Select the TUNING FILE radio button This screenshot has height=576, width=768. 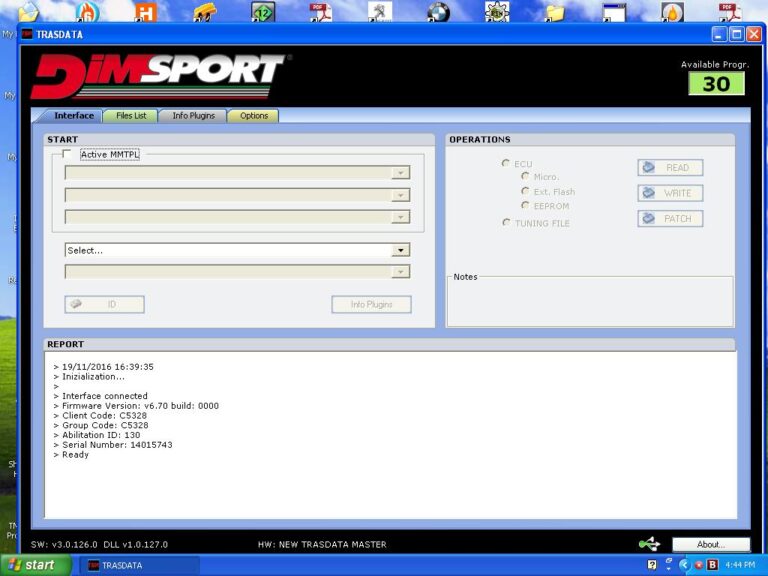click(x=506, y=222)
